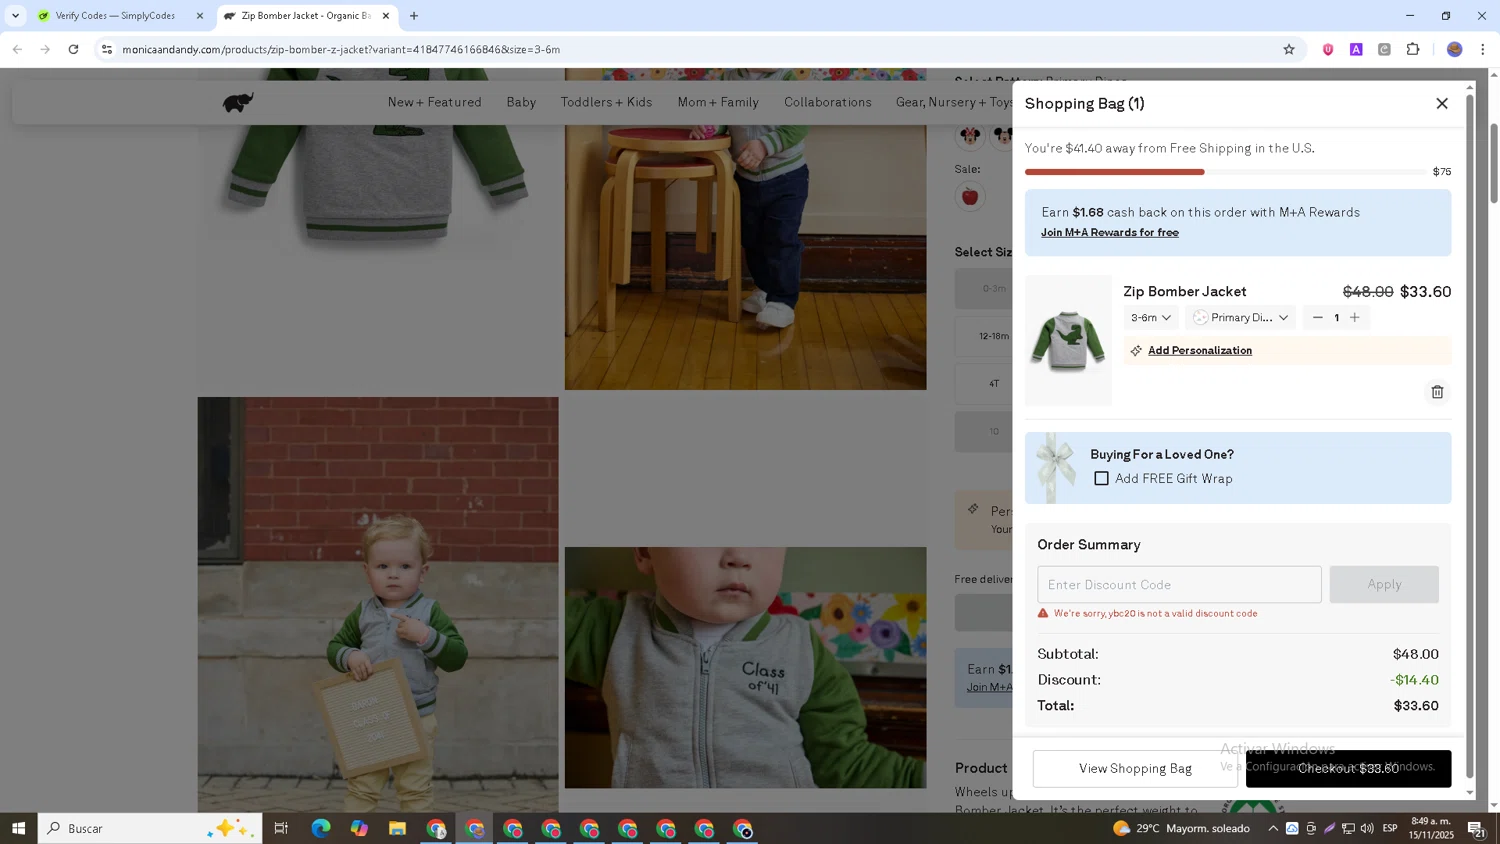
Task: Reload the current page
Action: (x=74, y=49)
